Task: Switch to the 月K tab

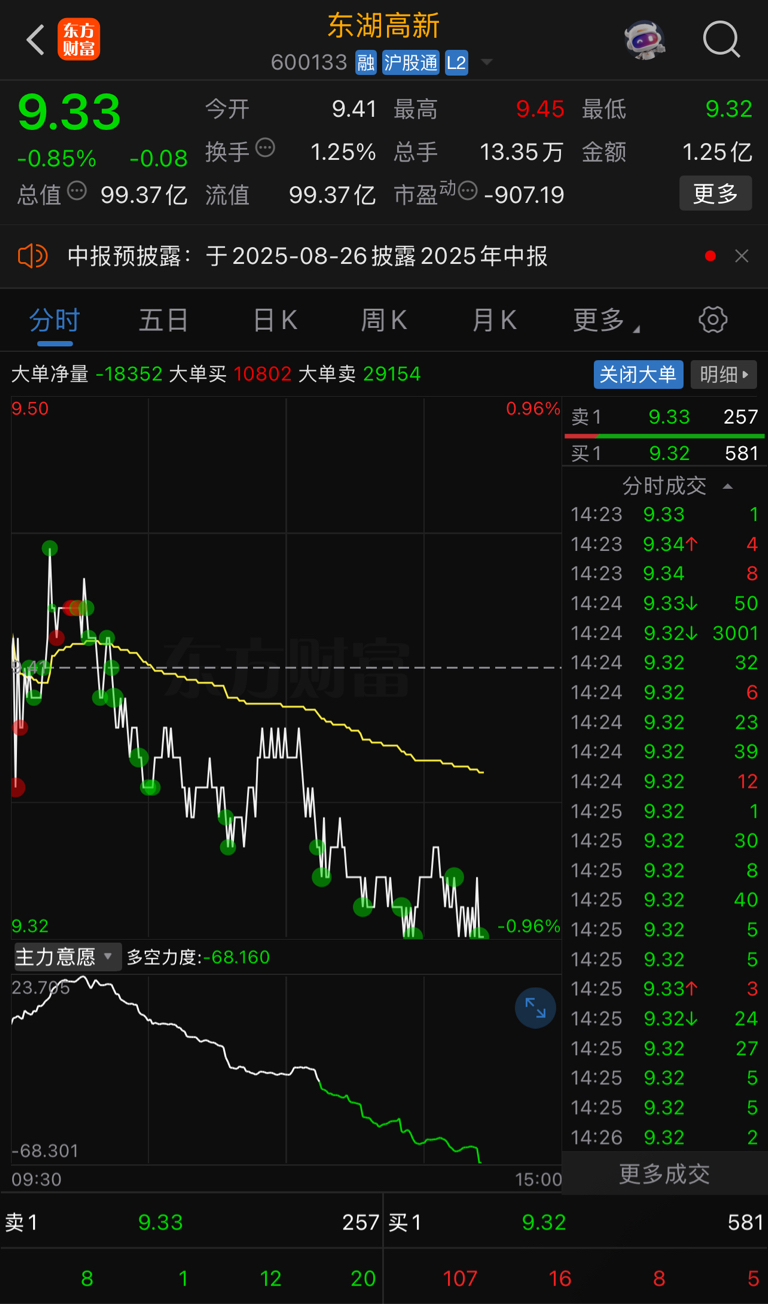Action: point(494,320)
